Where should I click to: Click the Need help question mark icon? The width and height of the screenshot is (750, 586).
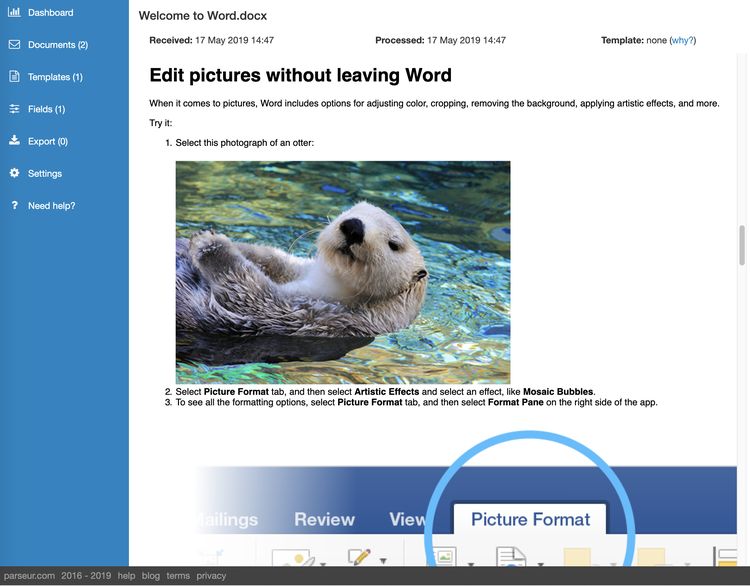point(15,205)
